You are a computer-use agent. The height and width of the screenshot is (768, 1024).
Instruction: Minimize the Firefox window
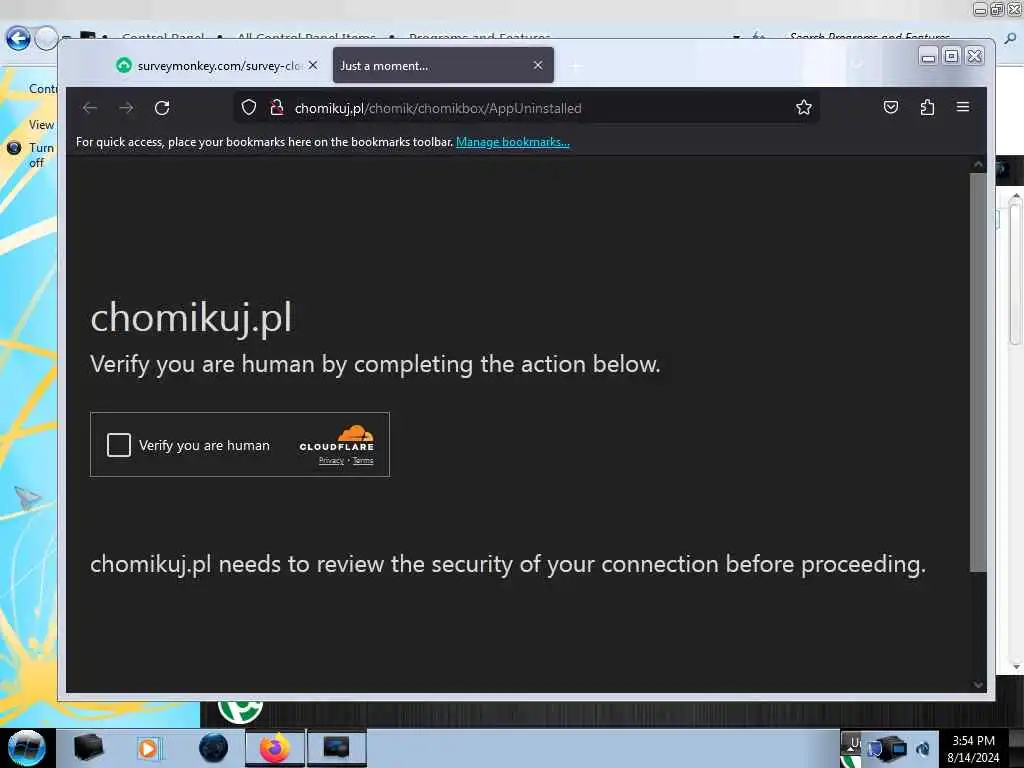928,57
